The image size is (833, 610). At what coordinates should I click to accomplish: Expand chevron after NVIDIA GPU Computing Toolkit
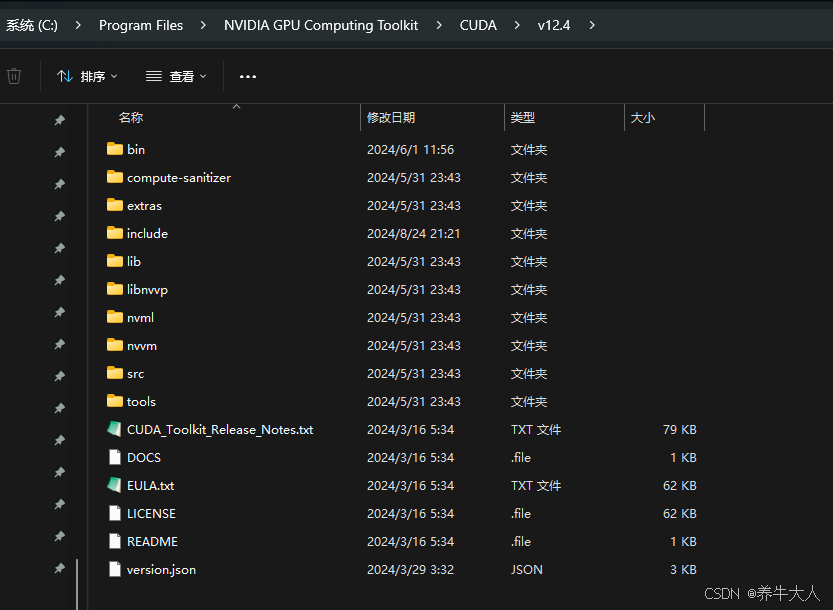[439, 25]
